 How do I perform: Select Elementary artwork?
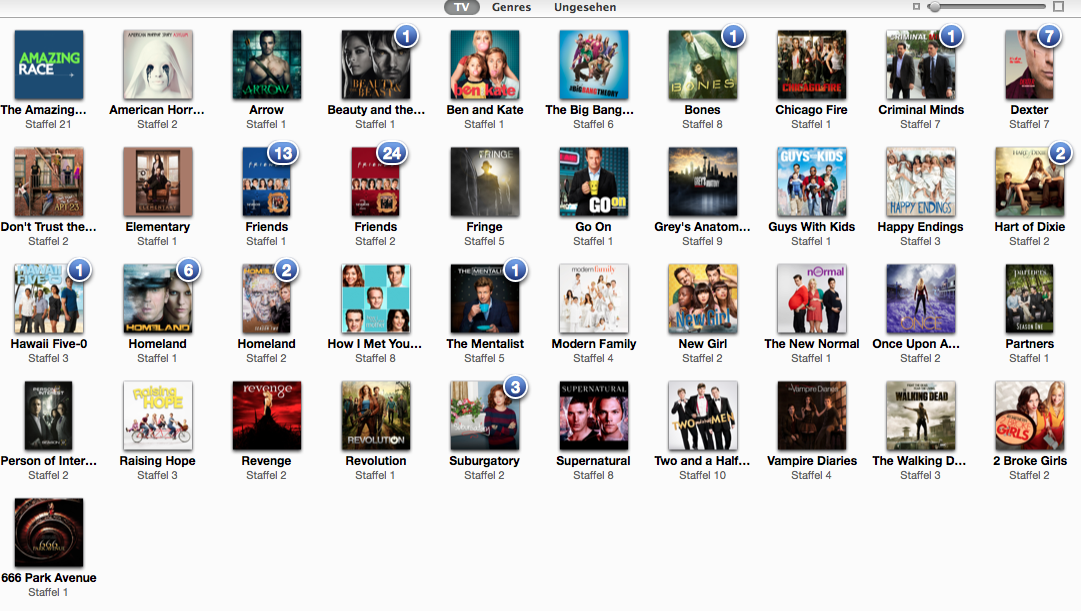[x=157, y=182]
